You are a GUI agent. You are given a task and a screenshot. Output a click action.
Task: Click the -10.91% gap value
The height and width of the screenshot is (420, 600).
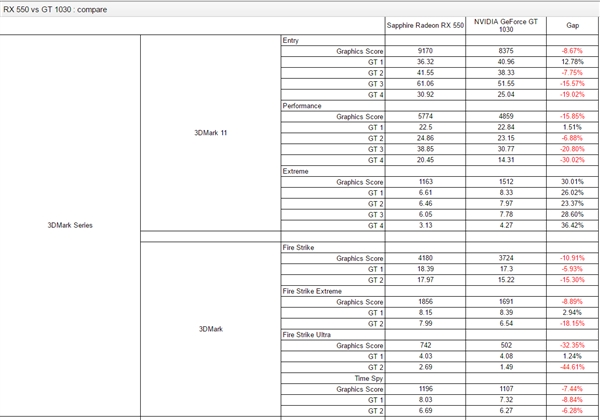(572, 258)
